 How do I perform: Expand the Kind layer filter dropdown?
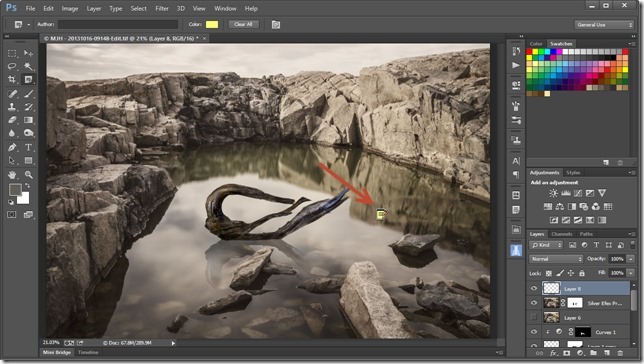click(546, 245)
